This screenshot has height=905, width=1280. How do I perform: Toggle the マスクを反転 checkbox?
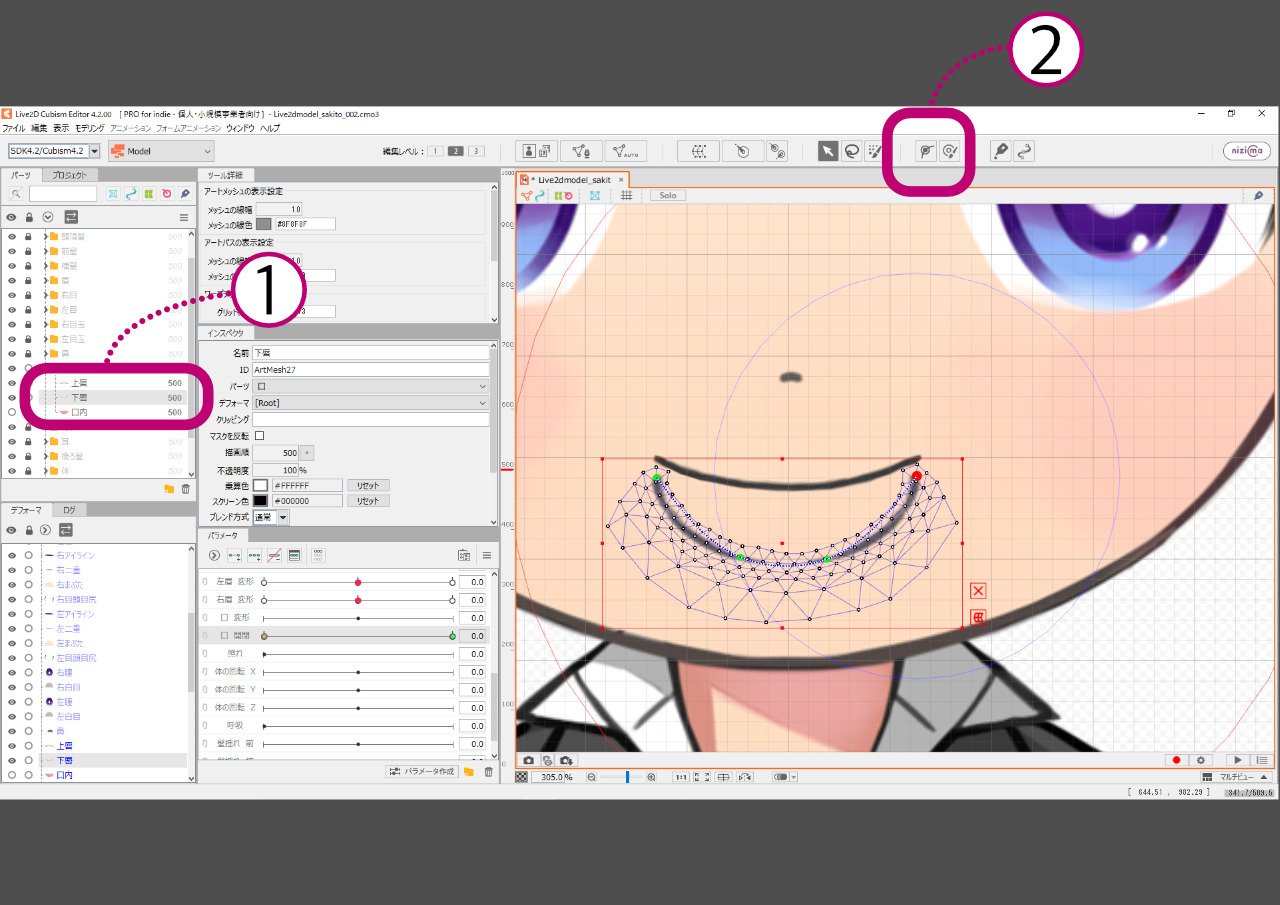pos(260,436)
